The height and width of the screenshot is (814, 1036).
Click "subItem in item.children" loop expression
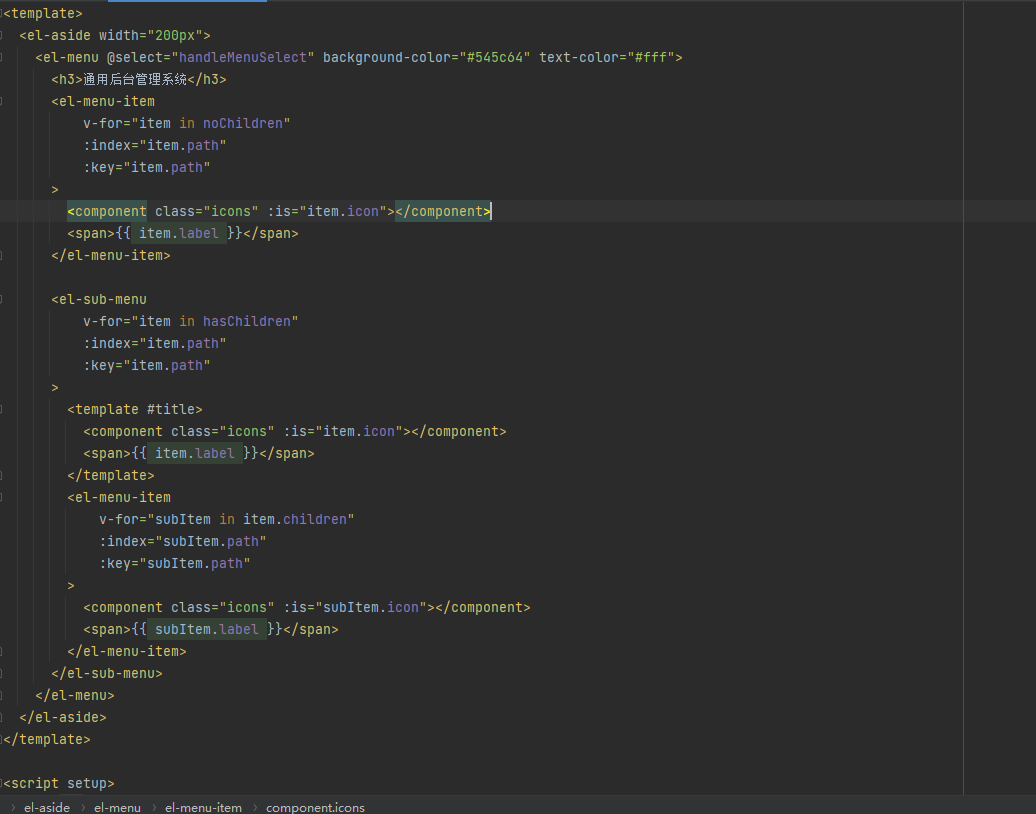pyautogui.click(x=250, y=519)
